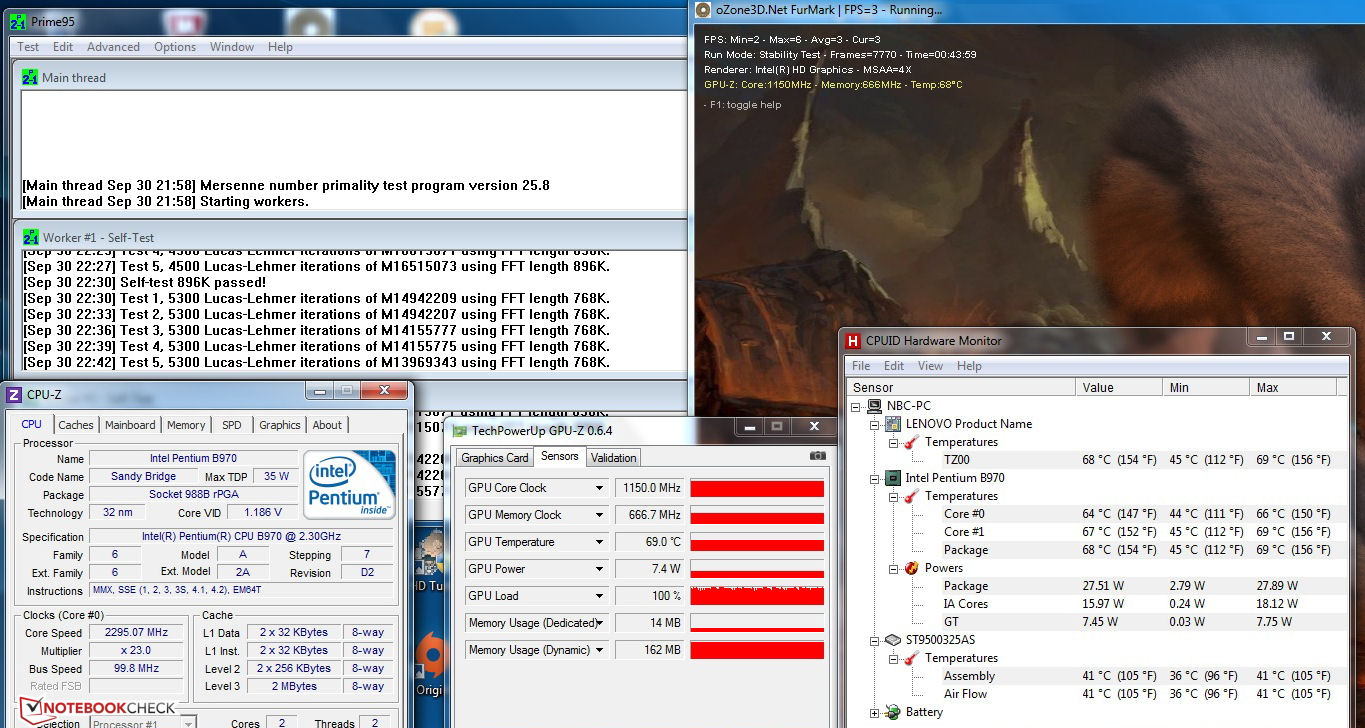1365x728 pixels.
Task: Open the View menu in Hardware Monitor
Action: coord(930,366)
